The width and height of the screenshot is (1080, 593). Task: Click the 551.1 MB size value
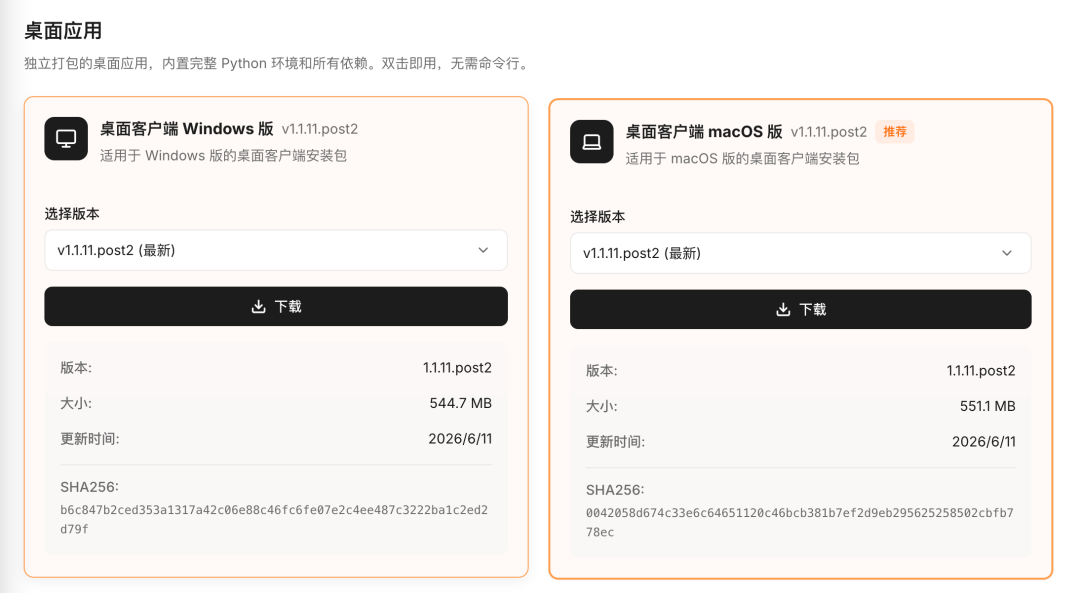pyautogui.click(x=988, y=406)
